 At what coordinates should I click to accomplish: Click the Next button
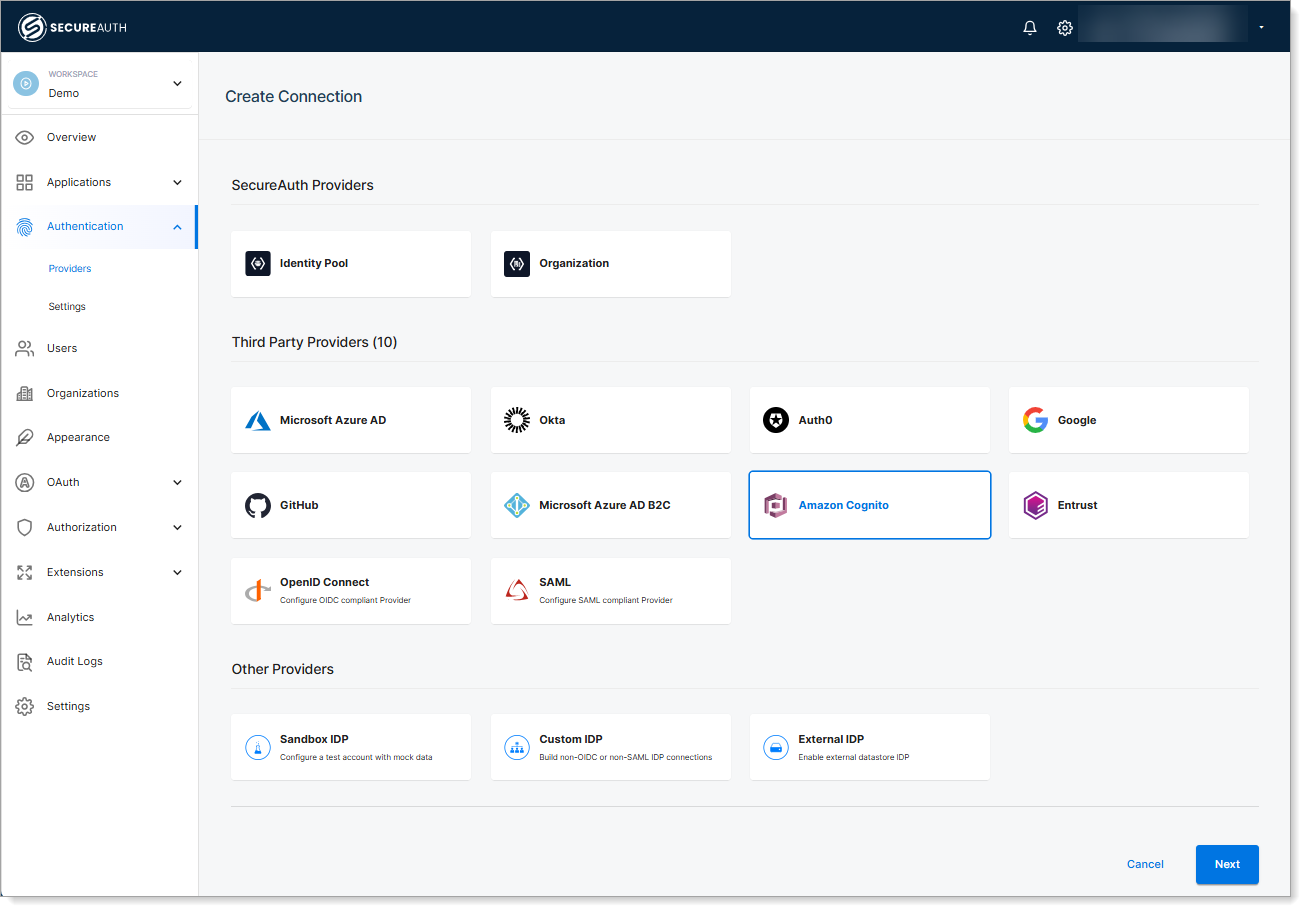coord(1227,864)
